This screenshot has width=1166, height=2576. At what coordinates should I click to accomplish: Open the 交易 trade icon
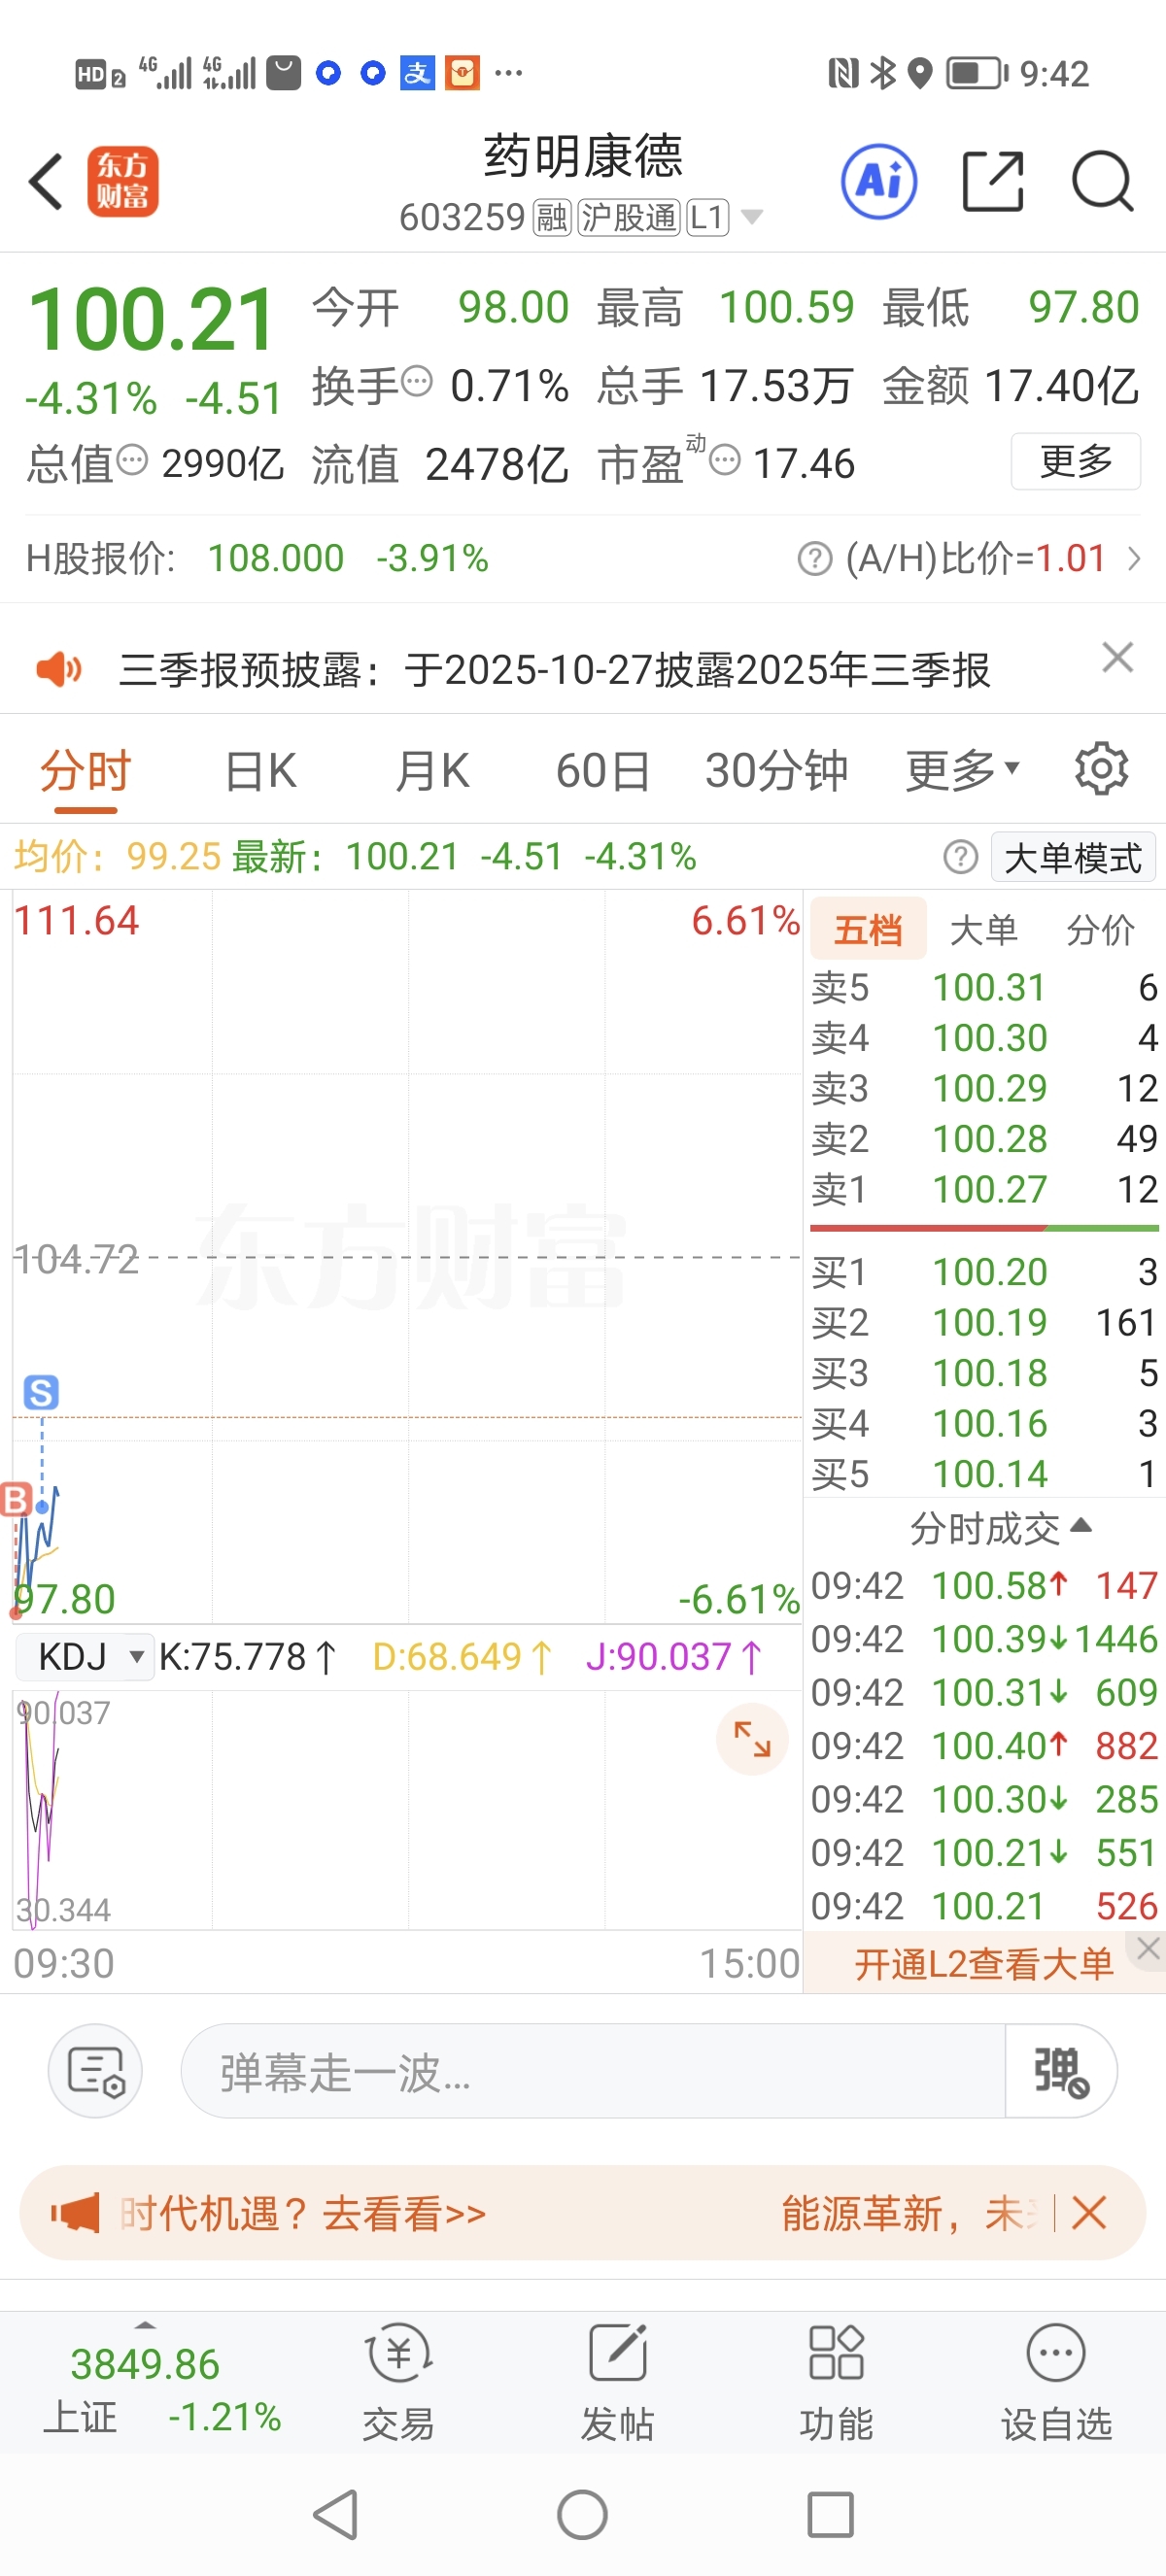pyautogui.click(x=398, y=2381)
